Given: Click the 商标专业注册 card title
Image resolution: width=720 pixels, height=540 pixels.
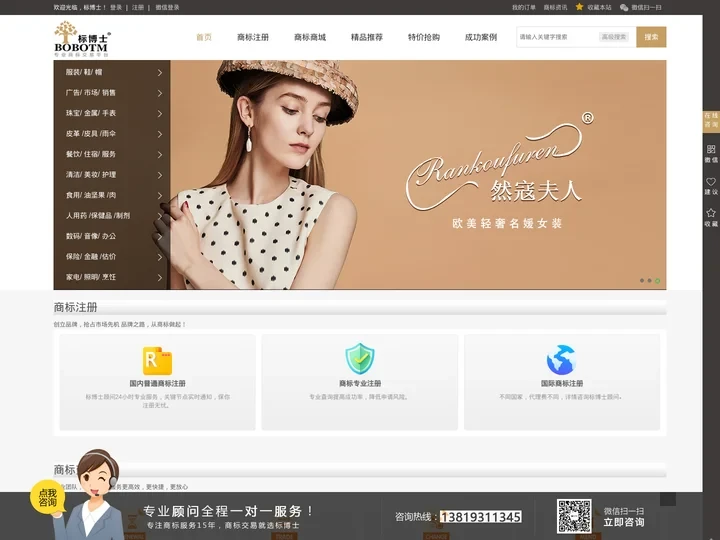Looking at the screenshot, I should 360,383.
